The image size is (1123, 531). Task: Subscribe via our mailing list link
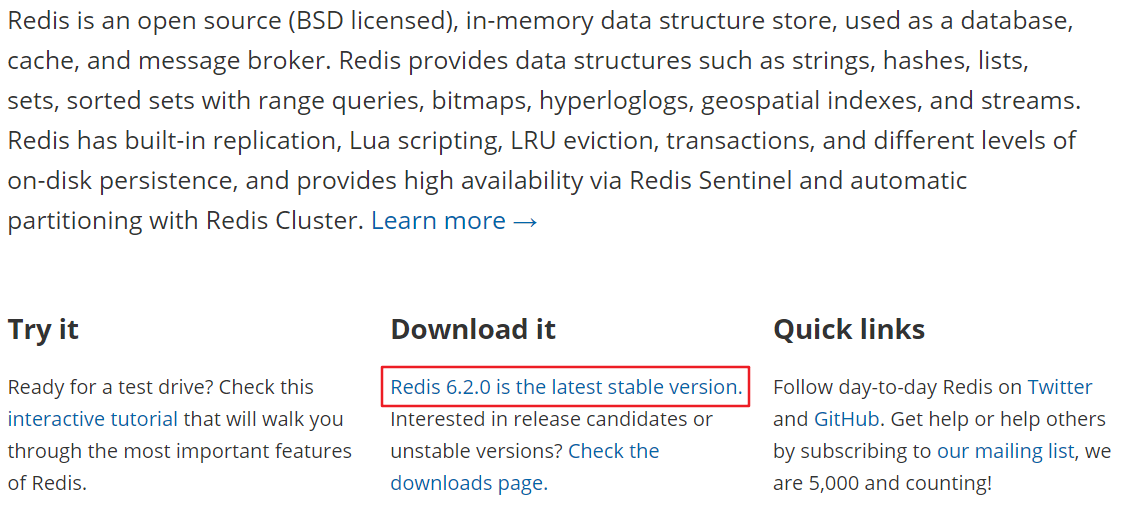[x=1006, y=451]
